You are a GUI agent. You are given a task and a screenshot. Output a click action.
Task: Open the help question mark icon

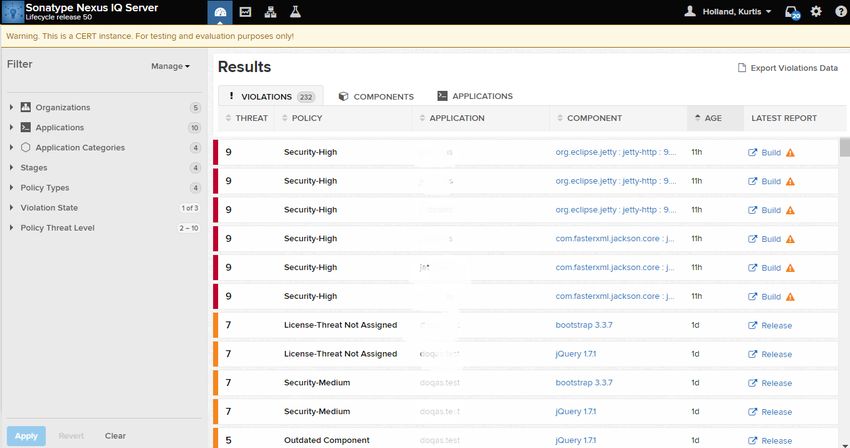(841, 11)
